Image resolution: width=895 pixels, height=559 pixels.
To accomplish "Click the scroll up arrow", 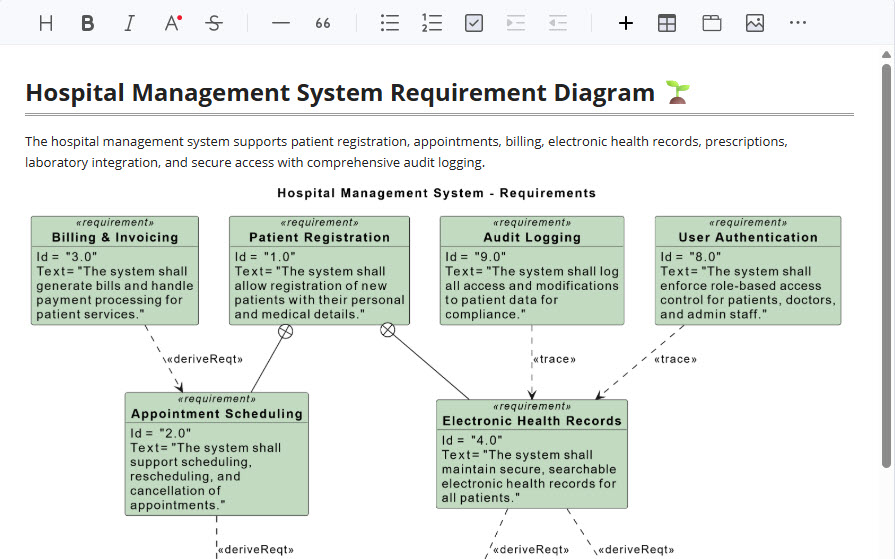I will pyautogui.click(x=886, y=55).
